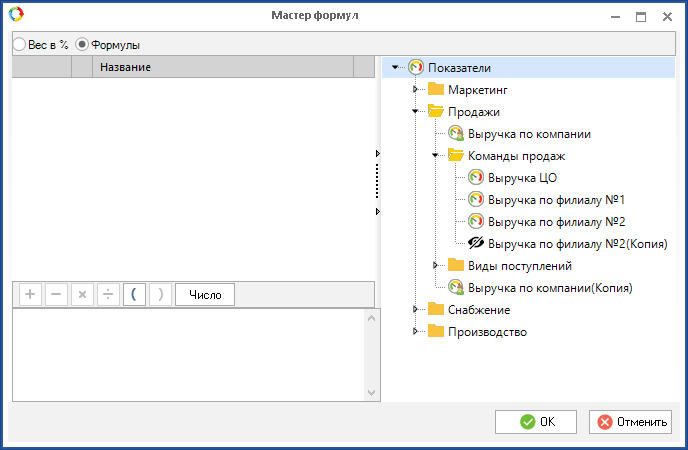Click the Отменить button
688x450 pixels.
pyautogui.click(x=630, y=422)
